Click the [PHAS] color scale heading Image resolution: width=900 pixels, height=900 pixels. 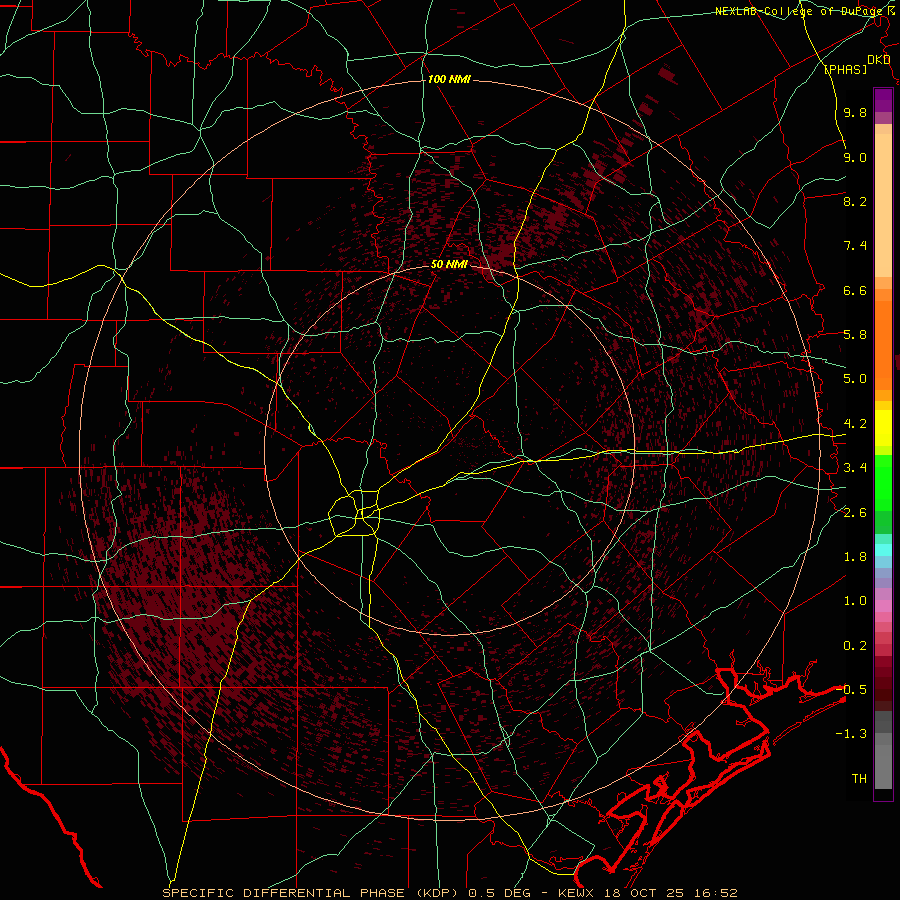tap(845, 69)
